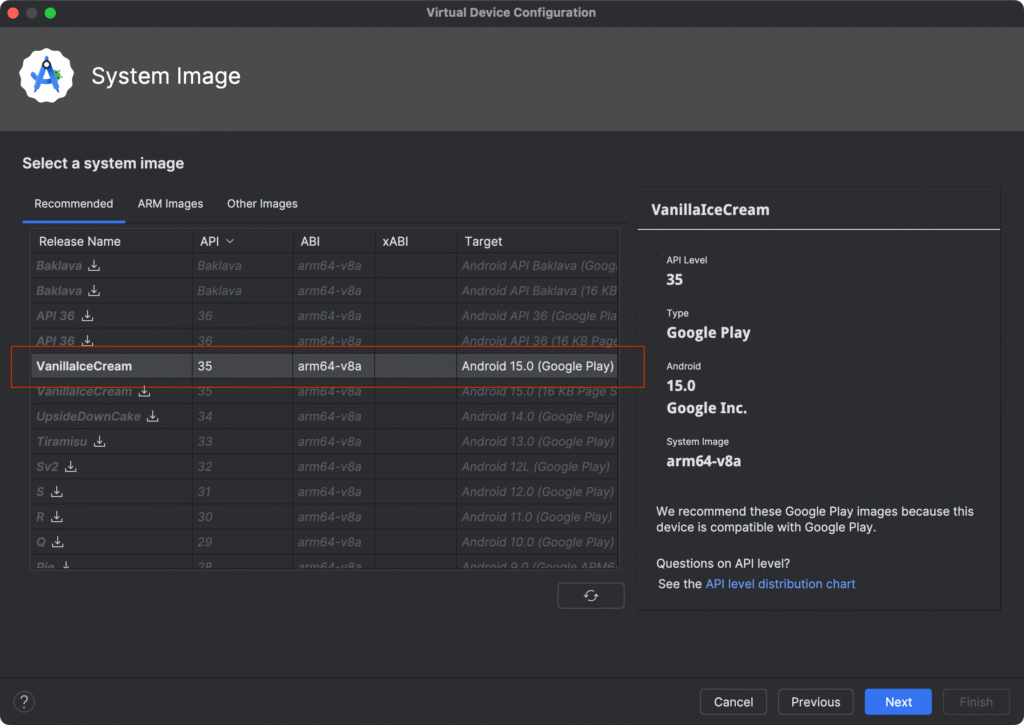Open help via question mark icon

[x=26, y=701]
